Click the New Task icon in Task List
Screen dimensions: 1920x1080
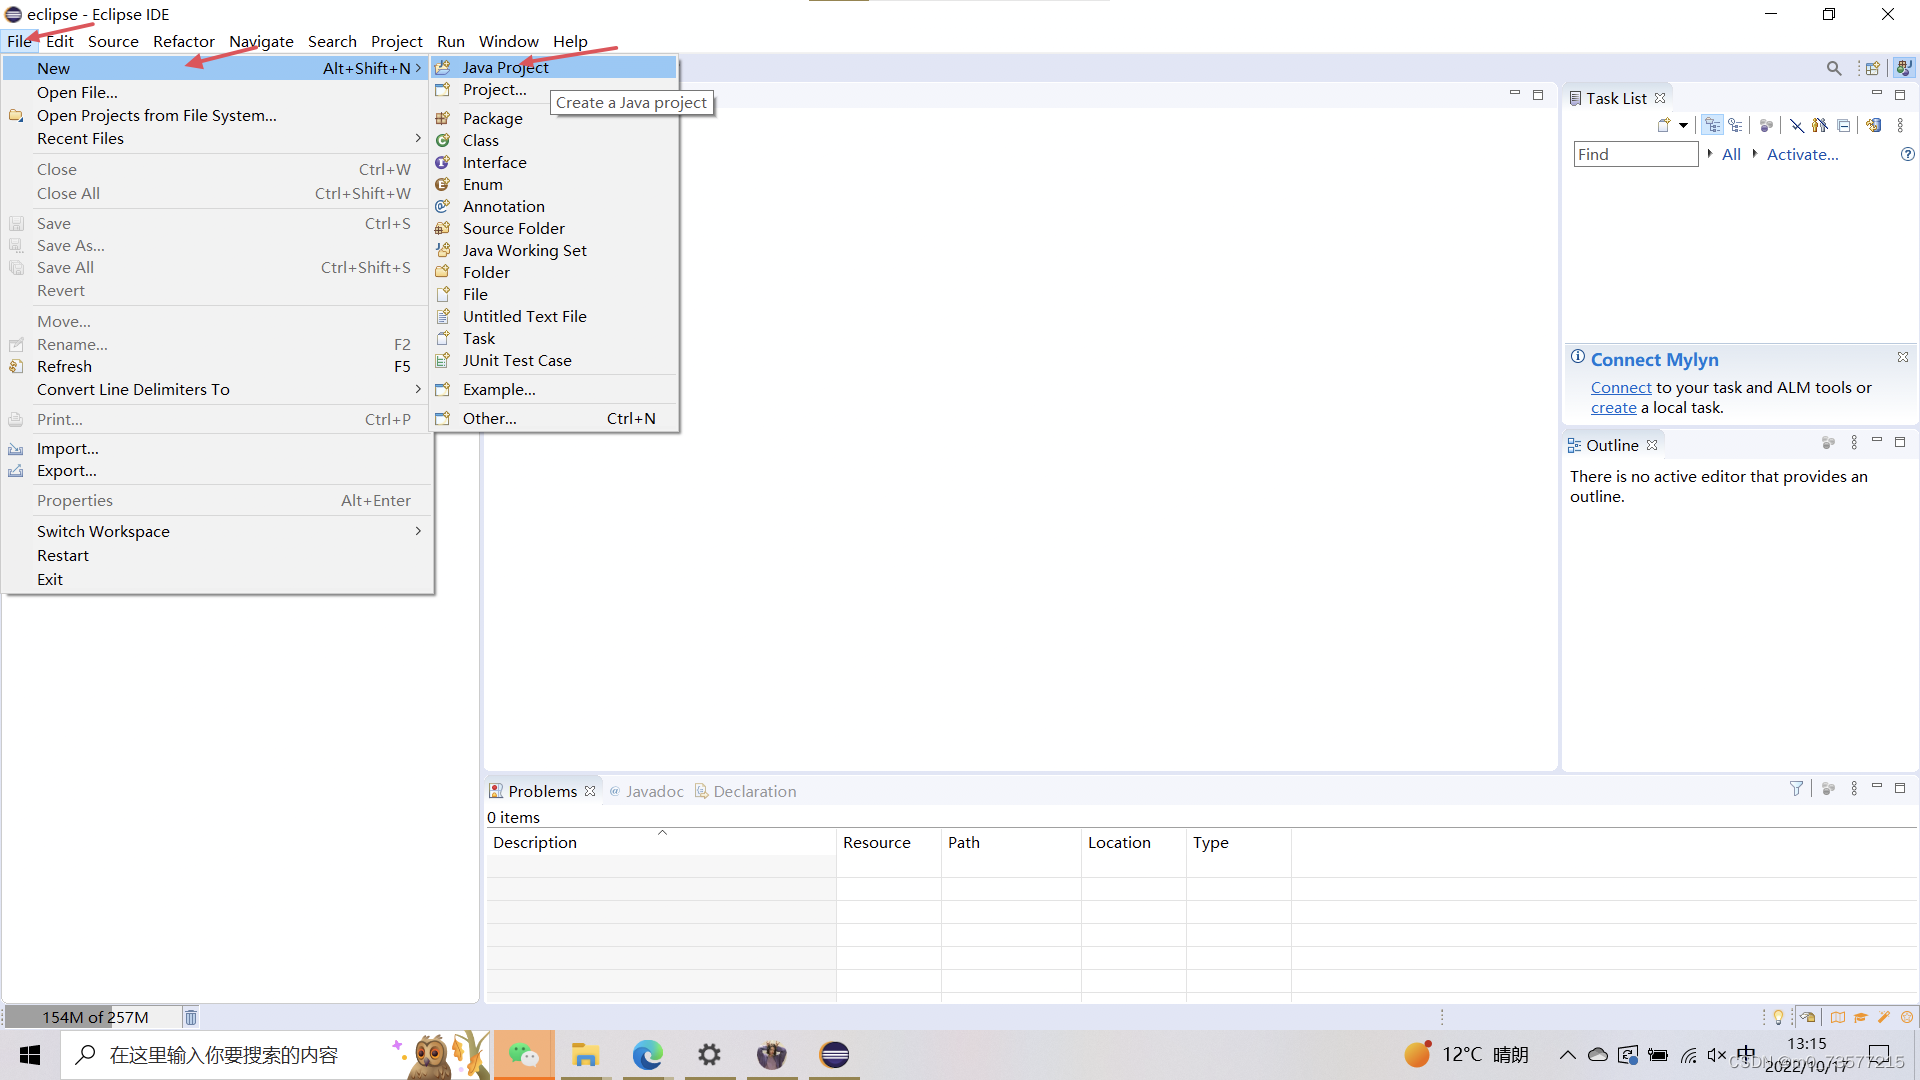pyautogui.click(x=1664, y=126)
